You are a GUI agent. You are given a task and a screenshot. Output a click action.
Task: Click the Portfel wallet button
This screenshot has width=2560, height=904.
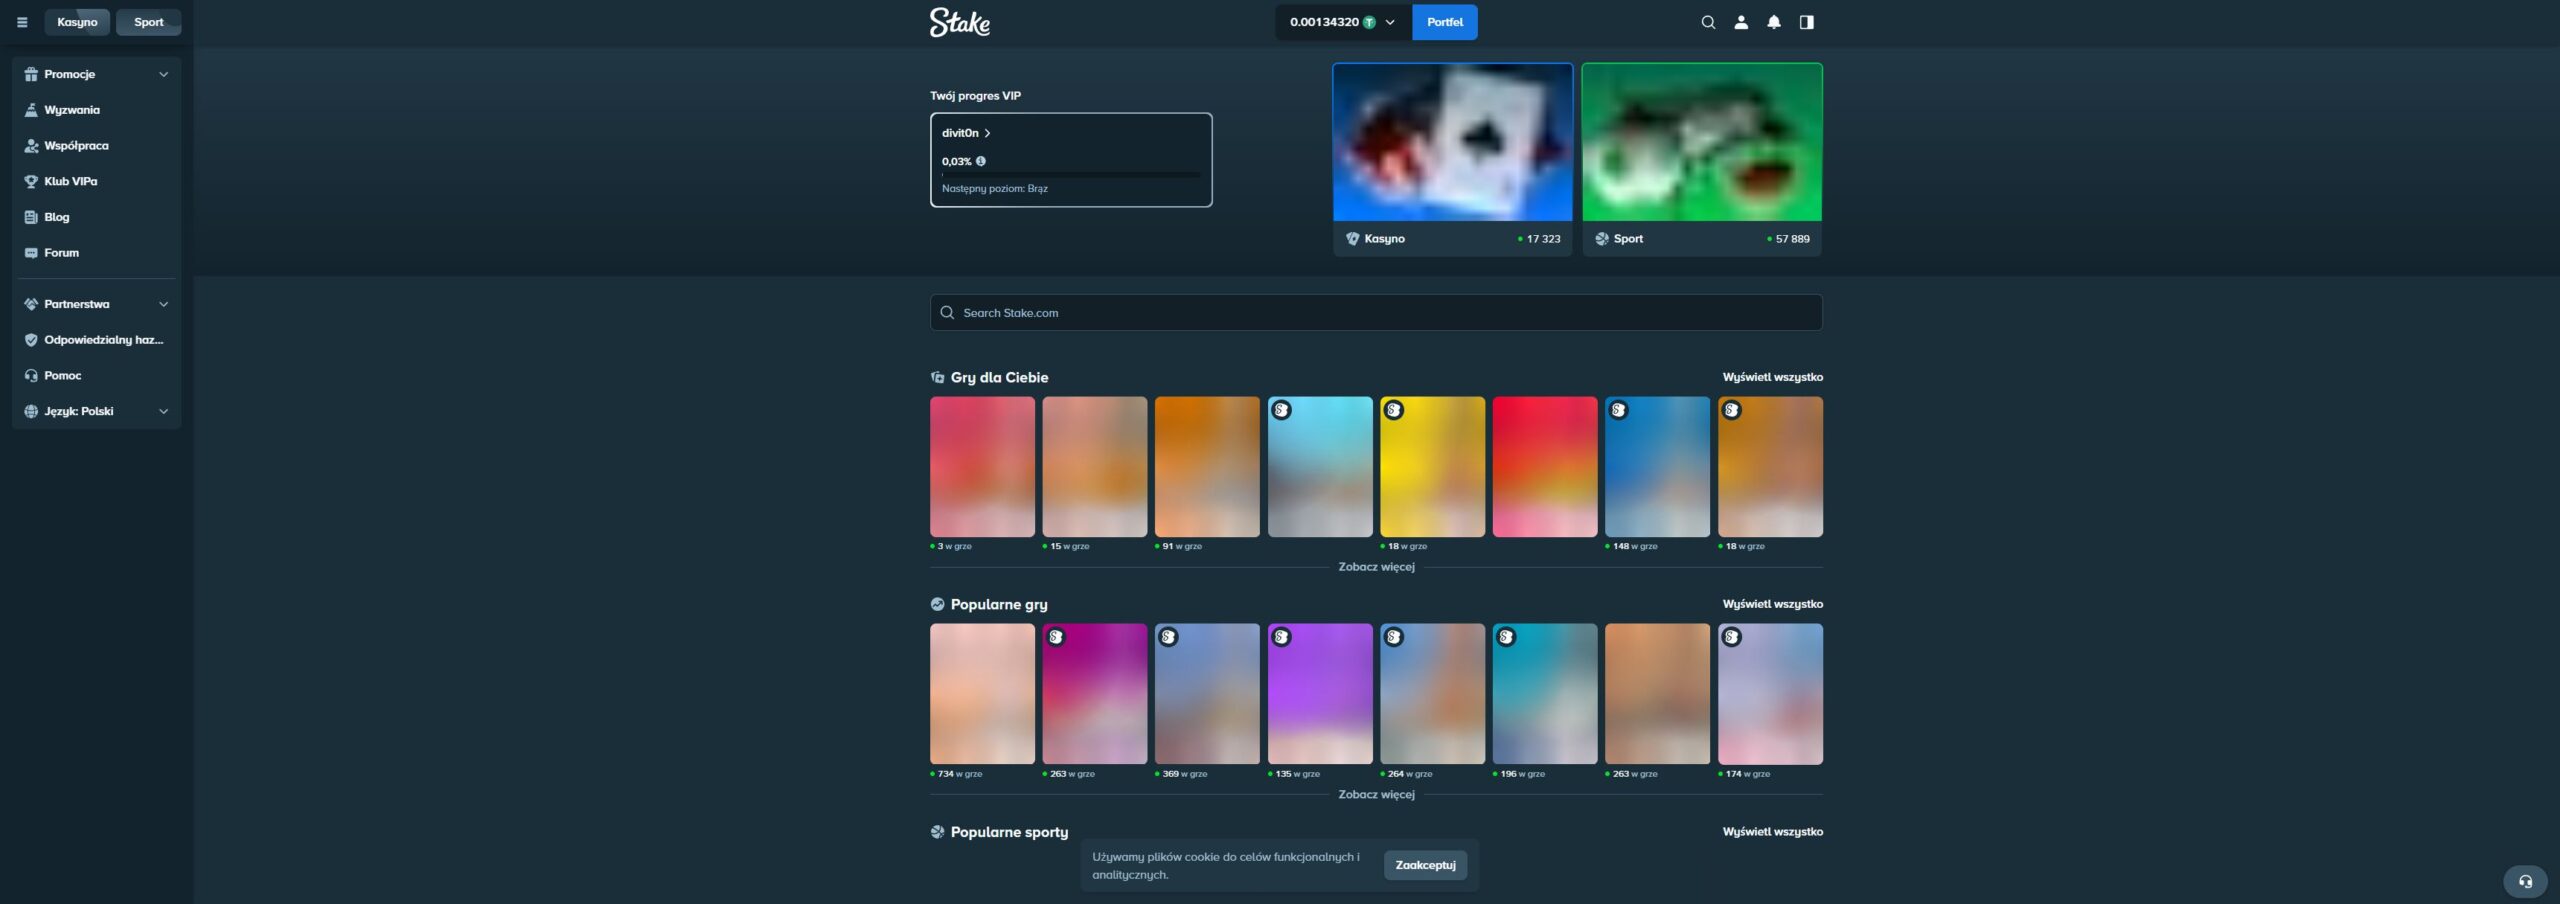pyautogui.click(x=1444, y=22)
